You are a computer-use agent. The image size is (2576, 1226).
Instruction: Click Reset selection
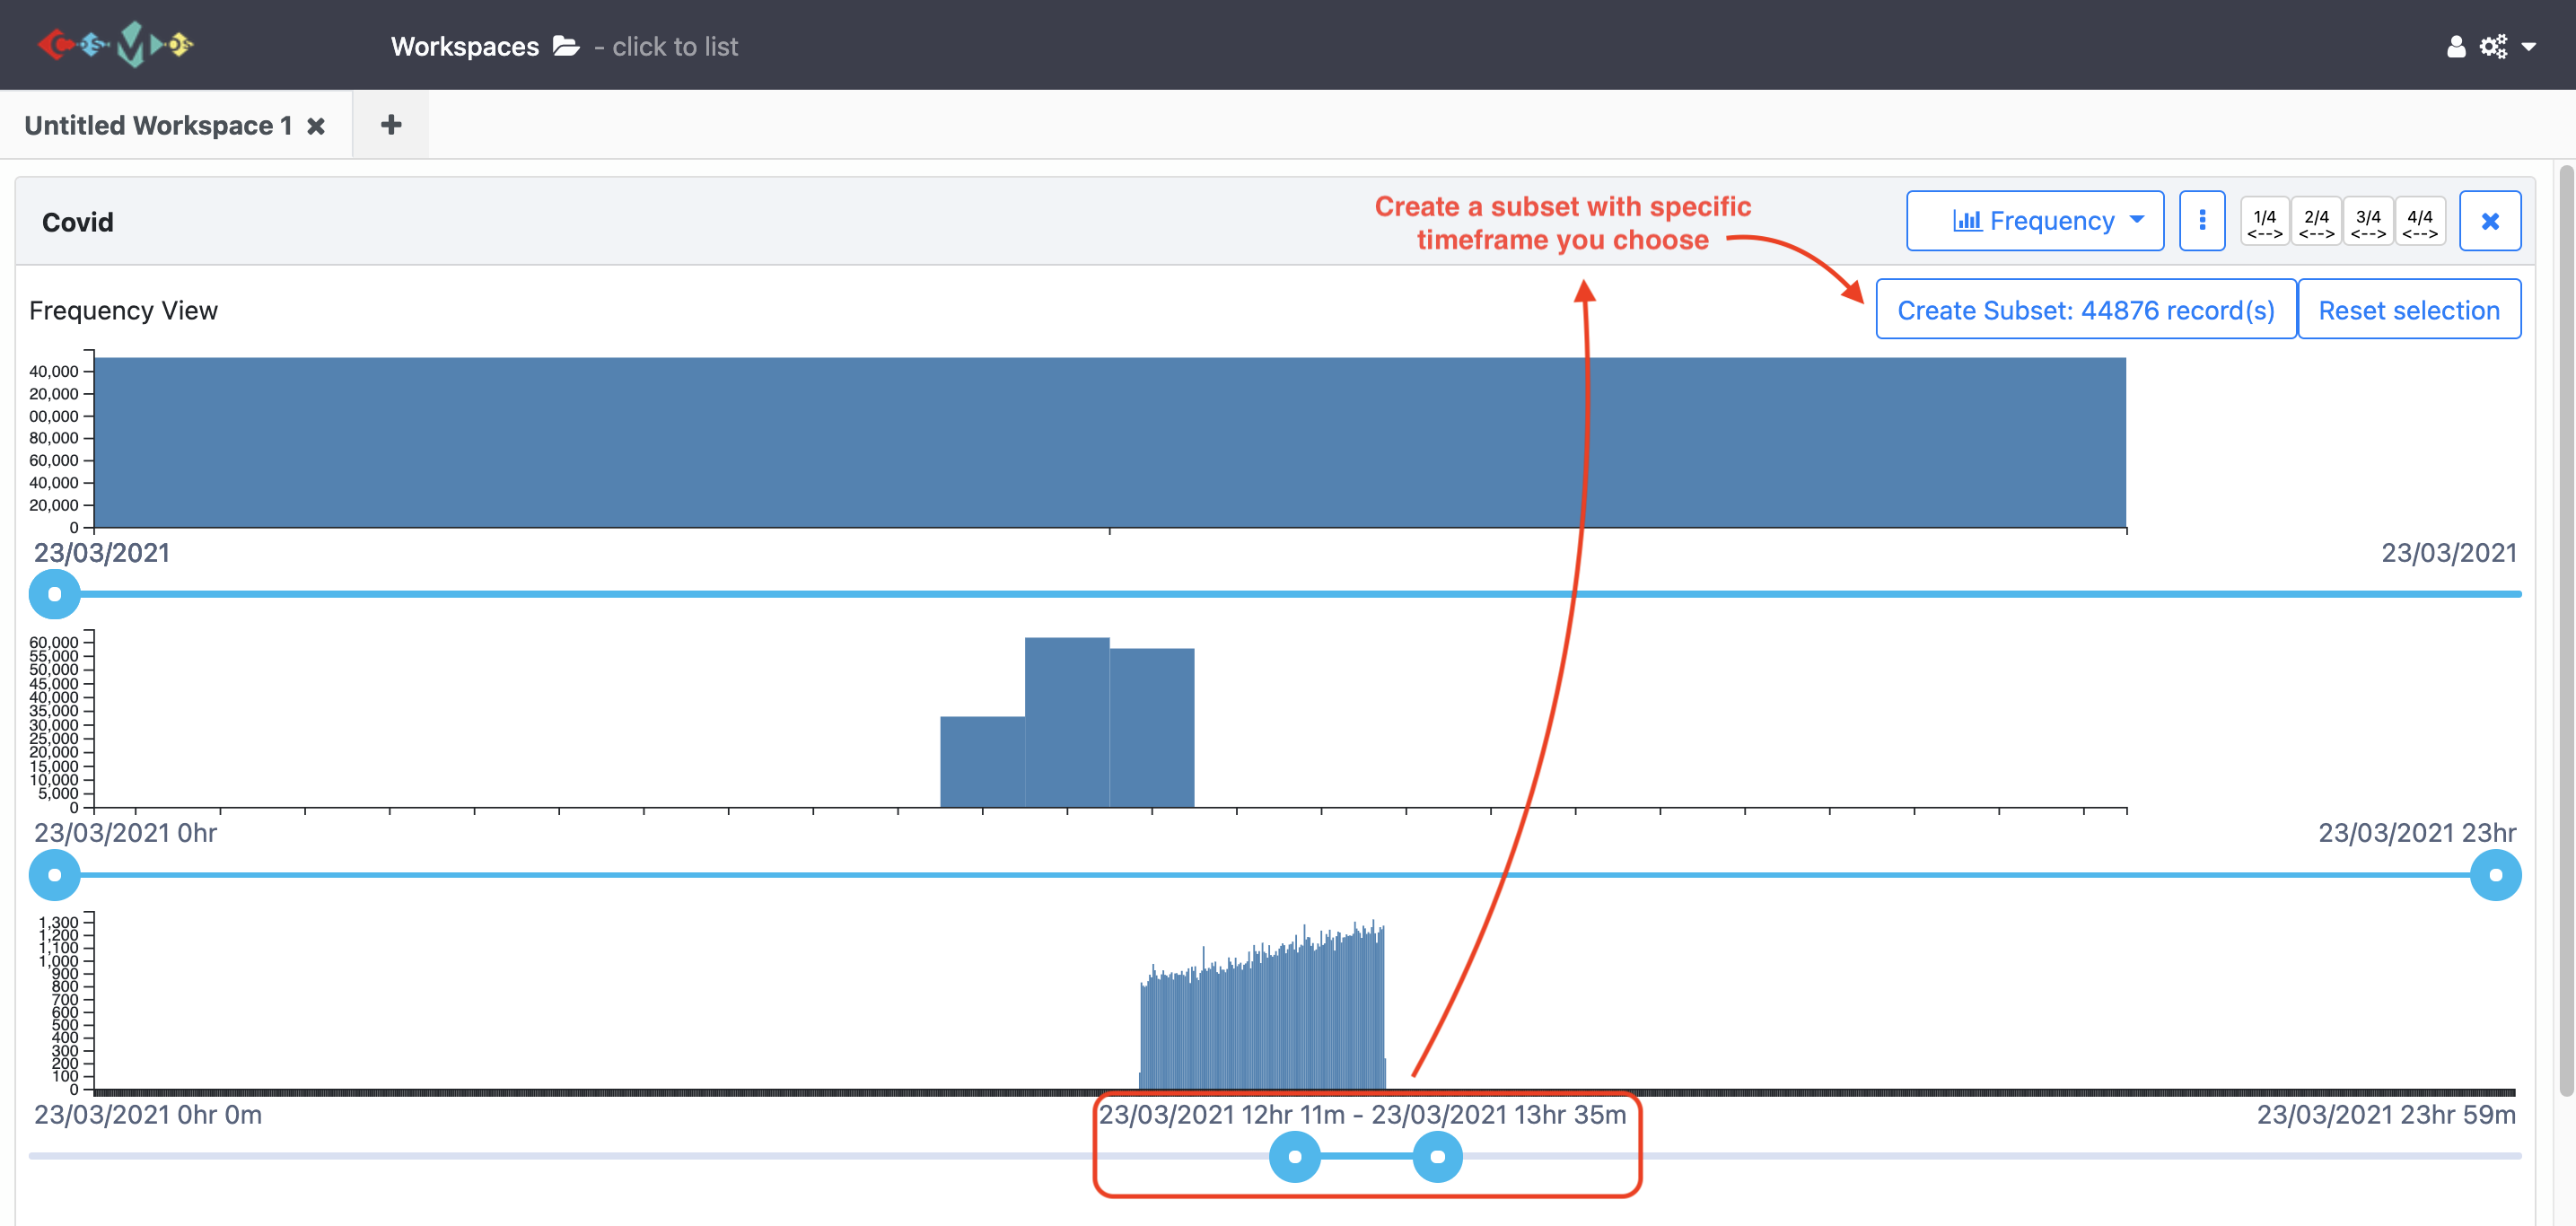pyautogui.click(x=2409, y=309)
